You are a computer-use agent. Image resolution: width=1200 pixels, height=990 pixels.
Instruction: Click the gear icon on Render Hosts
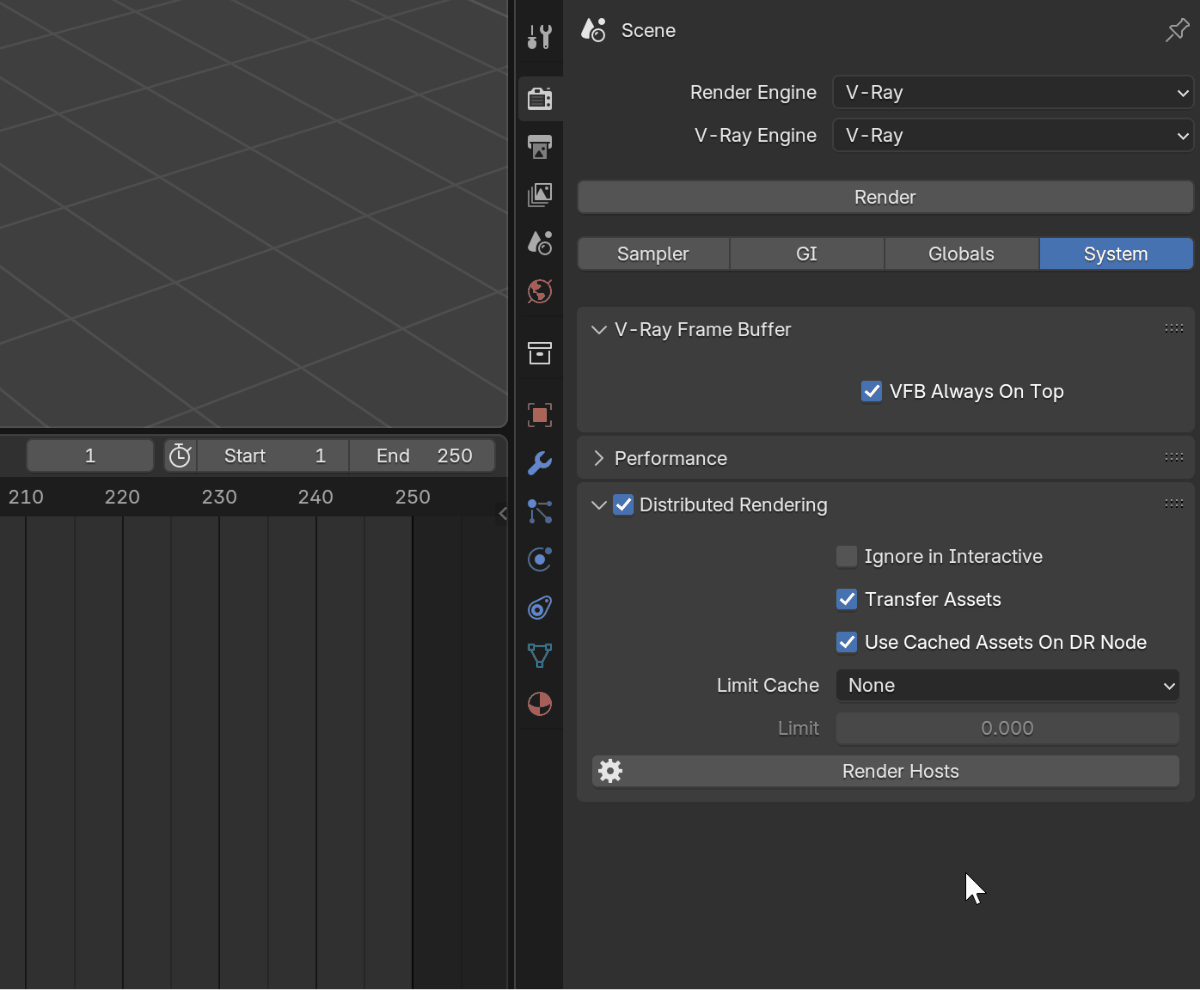tap(610, 771)
